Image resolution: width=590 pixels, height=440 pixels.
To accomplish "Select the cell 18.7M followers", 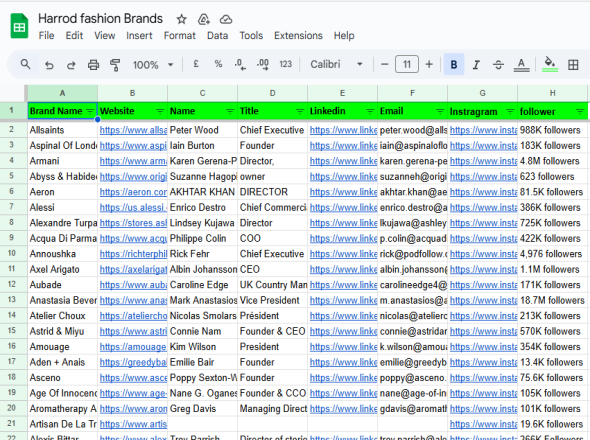I will (552, 300).
